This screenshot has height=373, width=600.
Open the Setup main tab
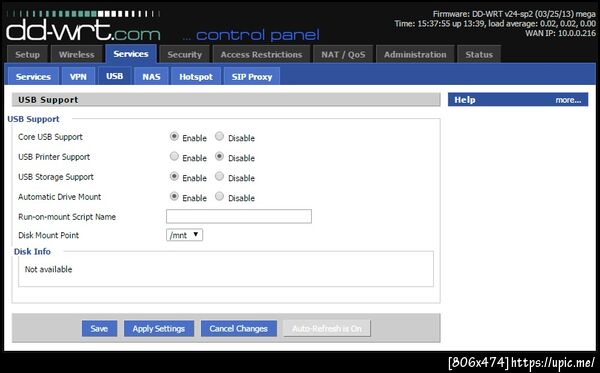28,54
